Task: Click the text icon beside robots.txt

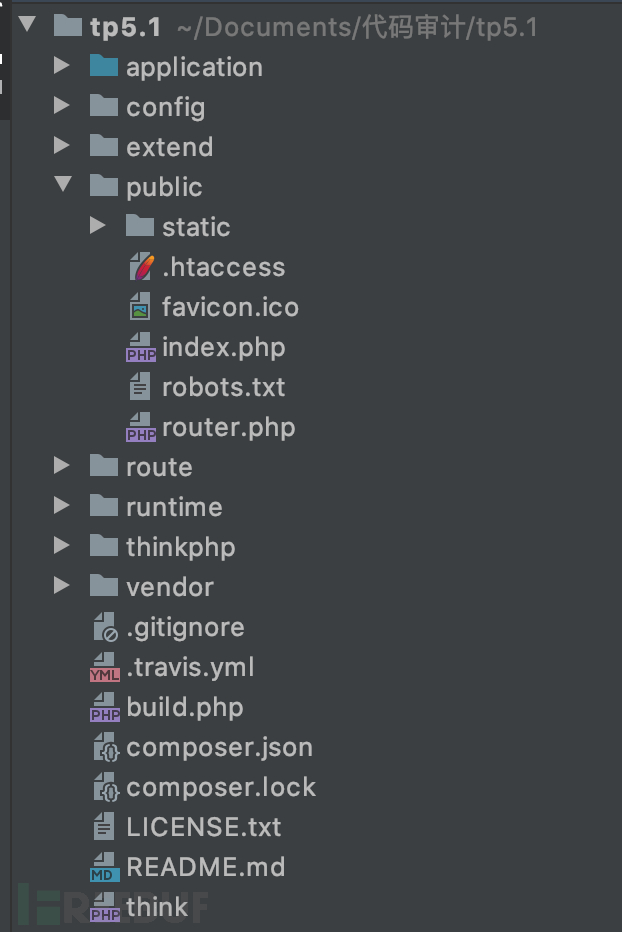Action: point(140,387)
